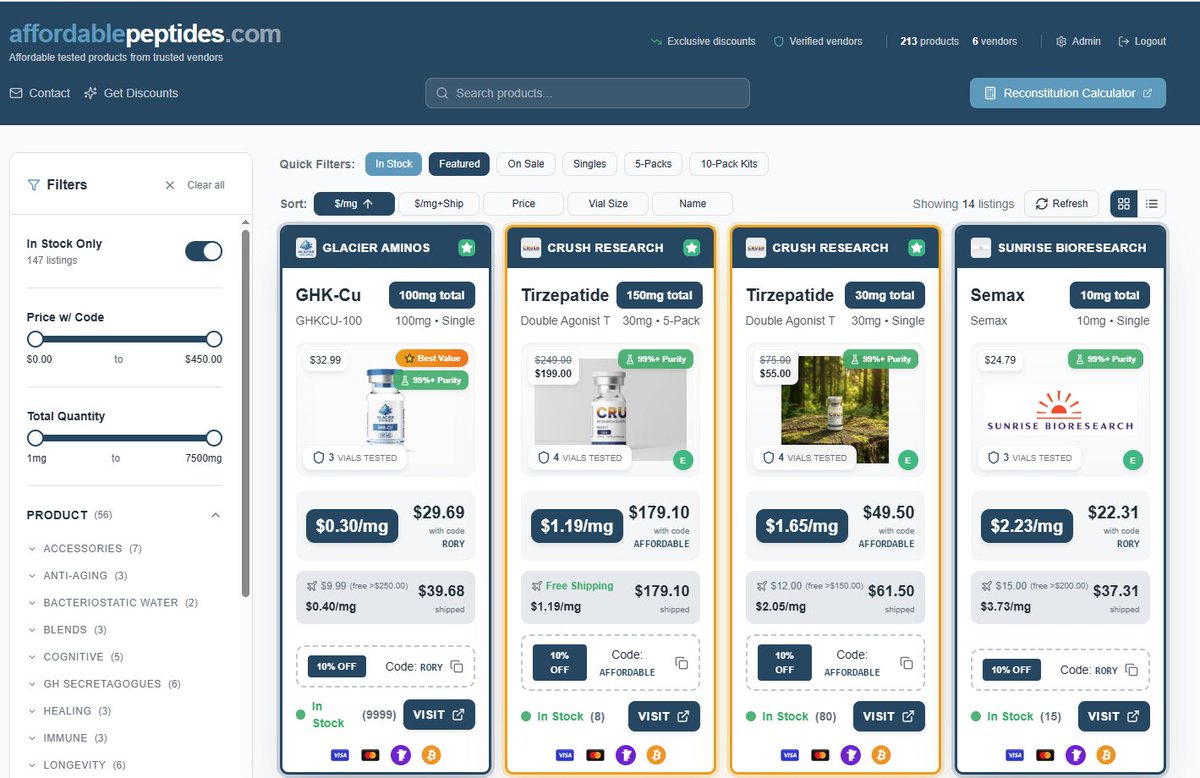Log out of the account
This screenshot has height=778, width=1200.
click(1142, 41)
